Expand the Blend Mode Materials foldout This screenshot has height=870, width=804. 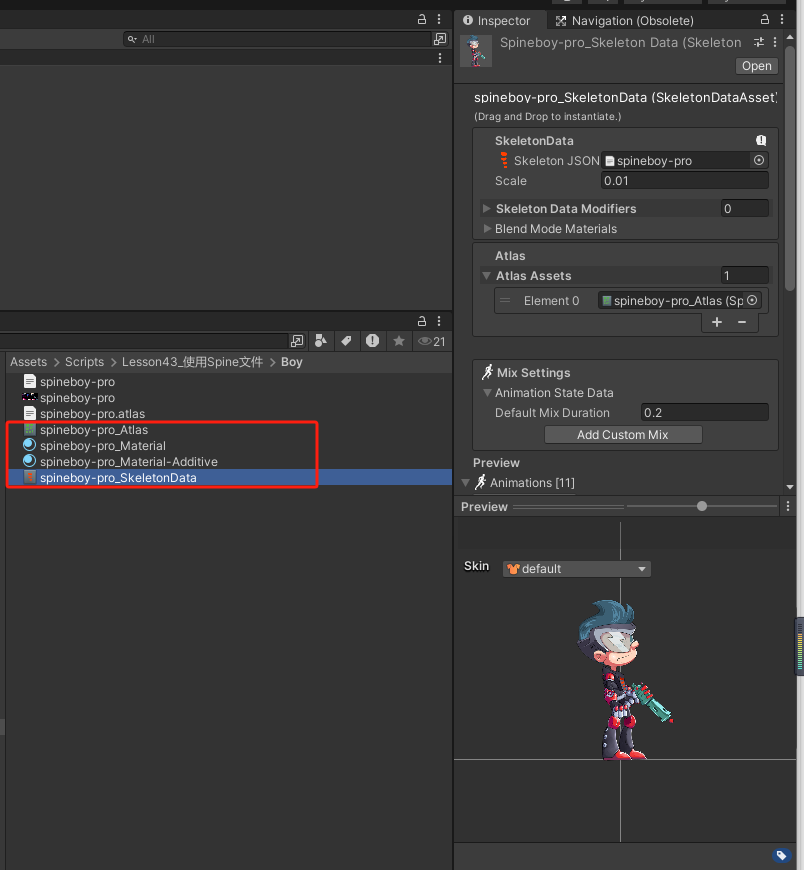coord(487,229)
